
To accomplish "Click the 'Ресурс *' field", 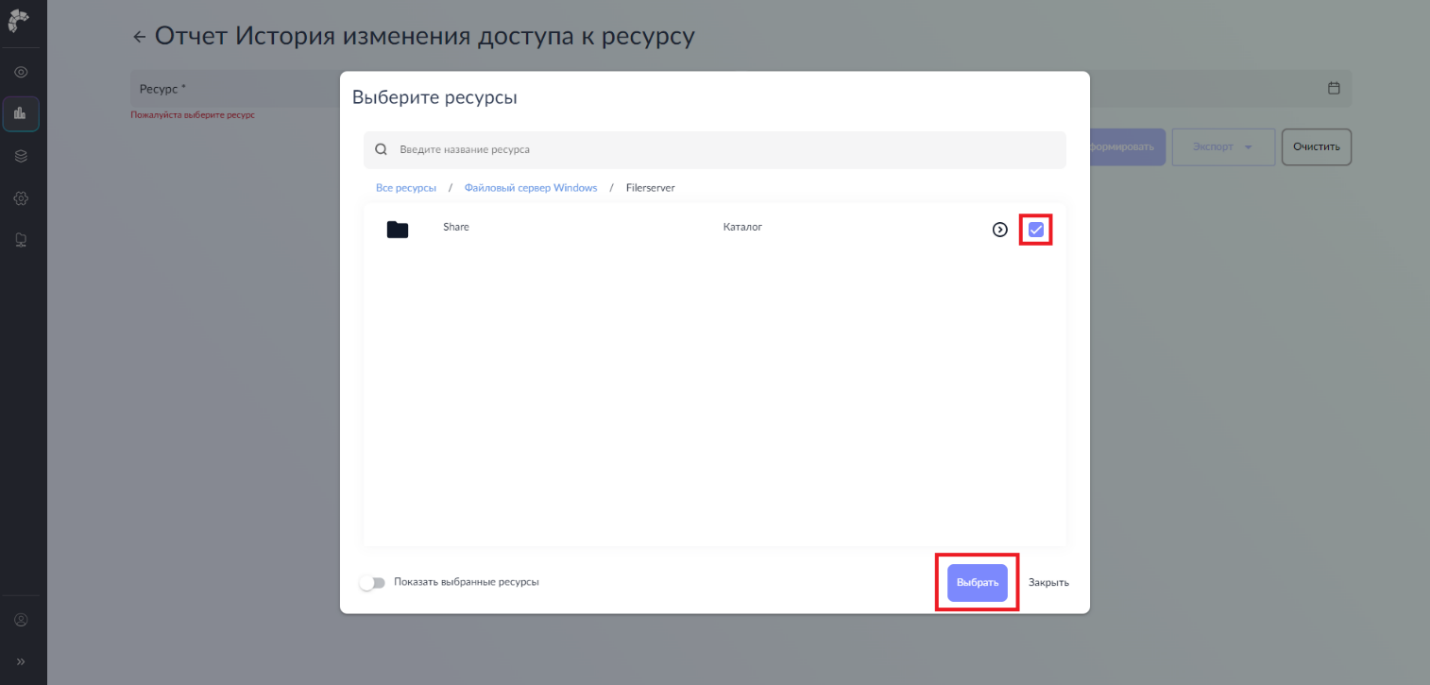I will 235,89.
